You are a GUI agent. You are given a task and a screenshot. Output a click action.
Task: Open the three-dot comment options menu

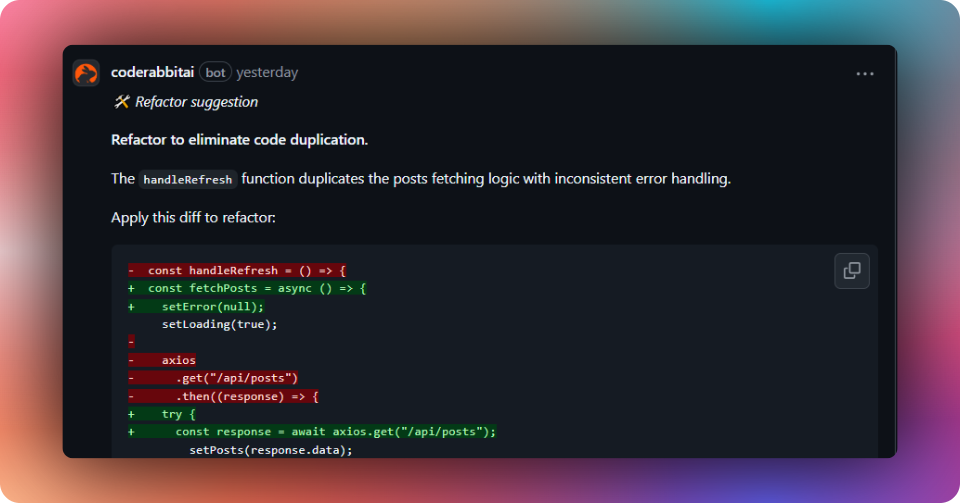click(x=864, y=73)
